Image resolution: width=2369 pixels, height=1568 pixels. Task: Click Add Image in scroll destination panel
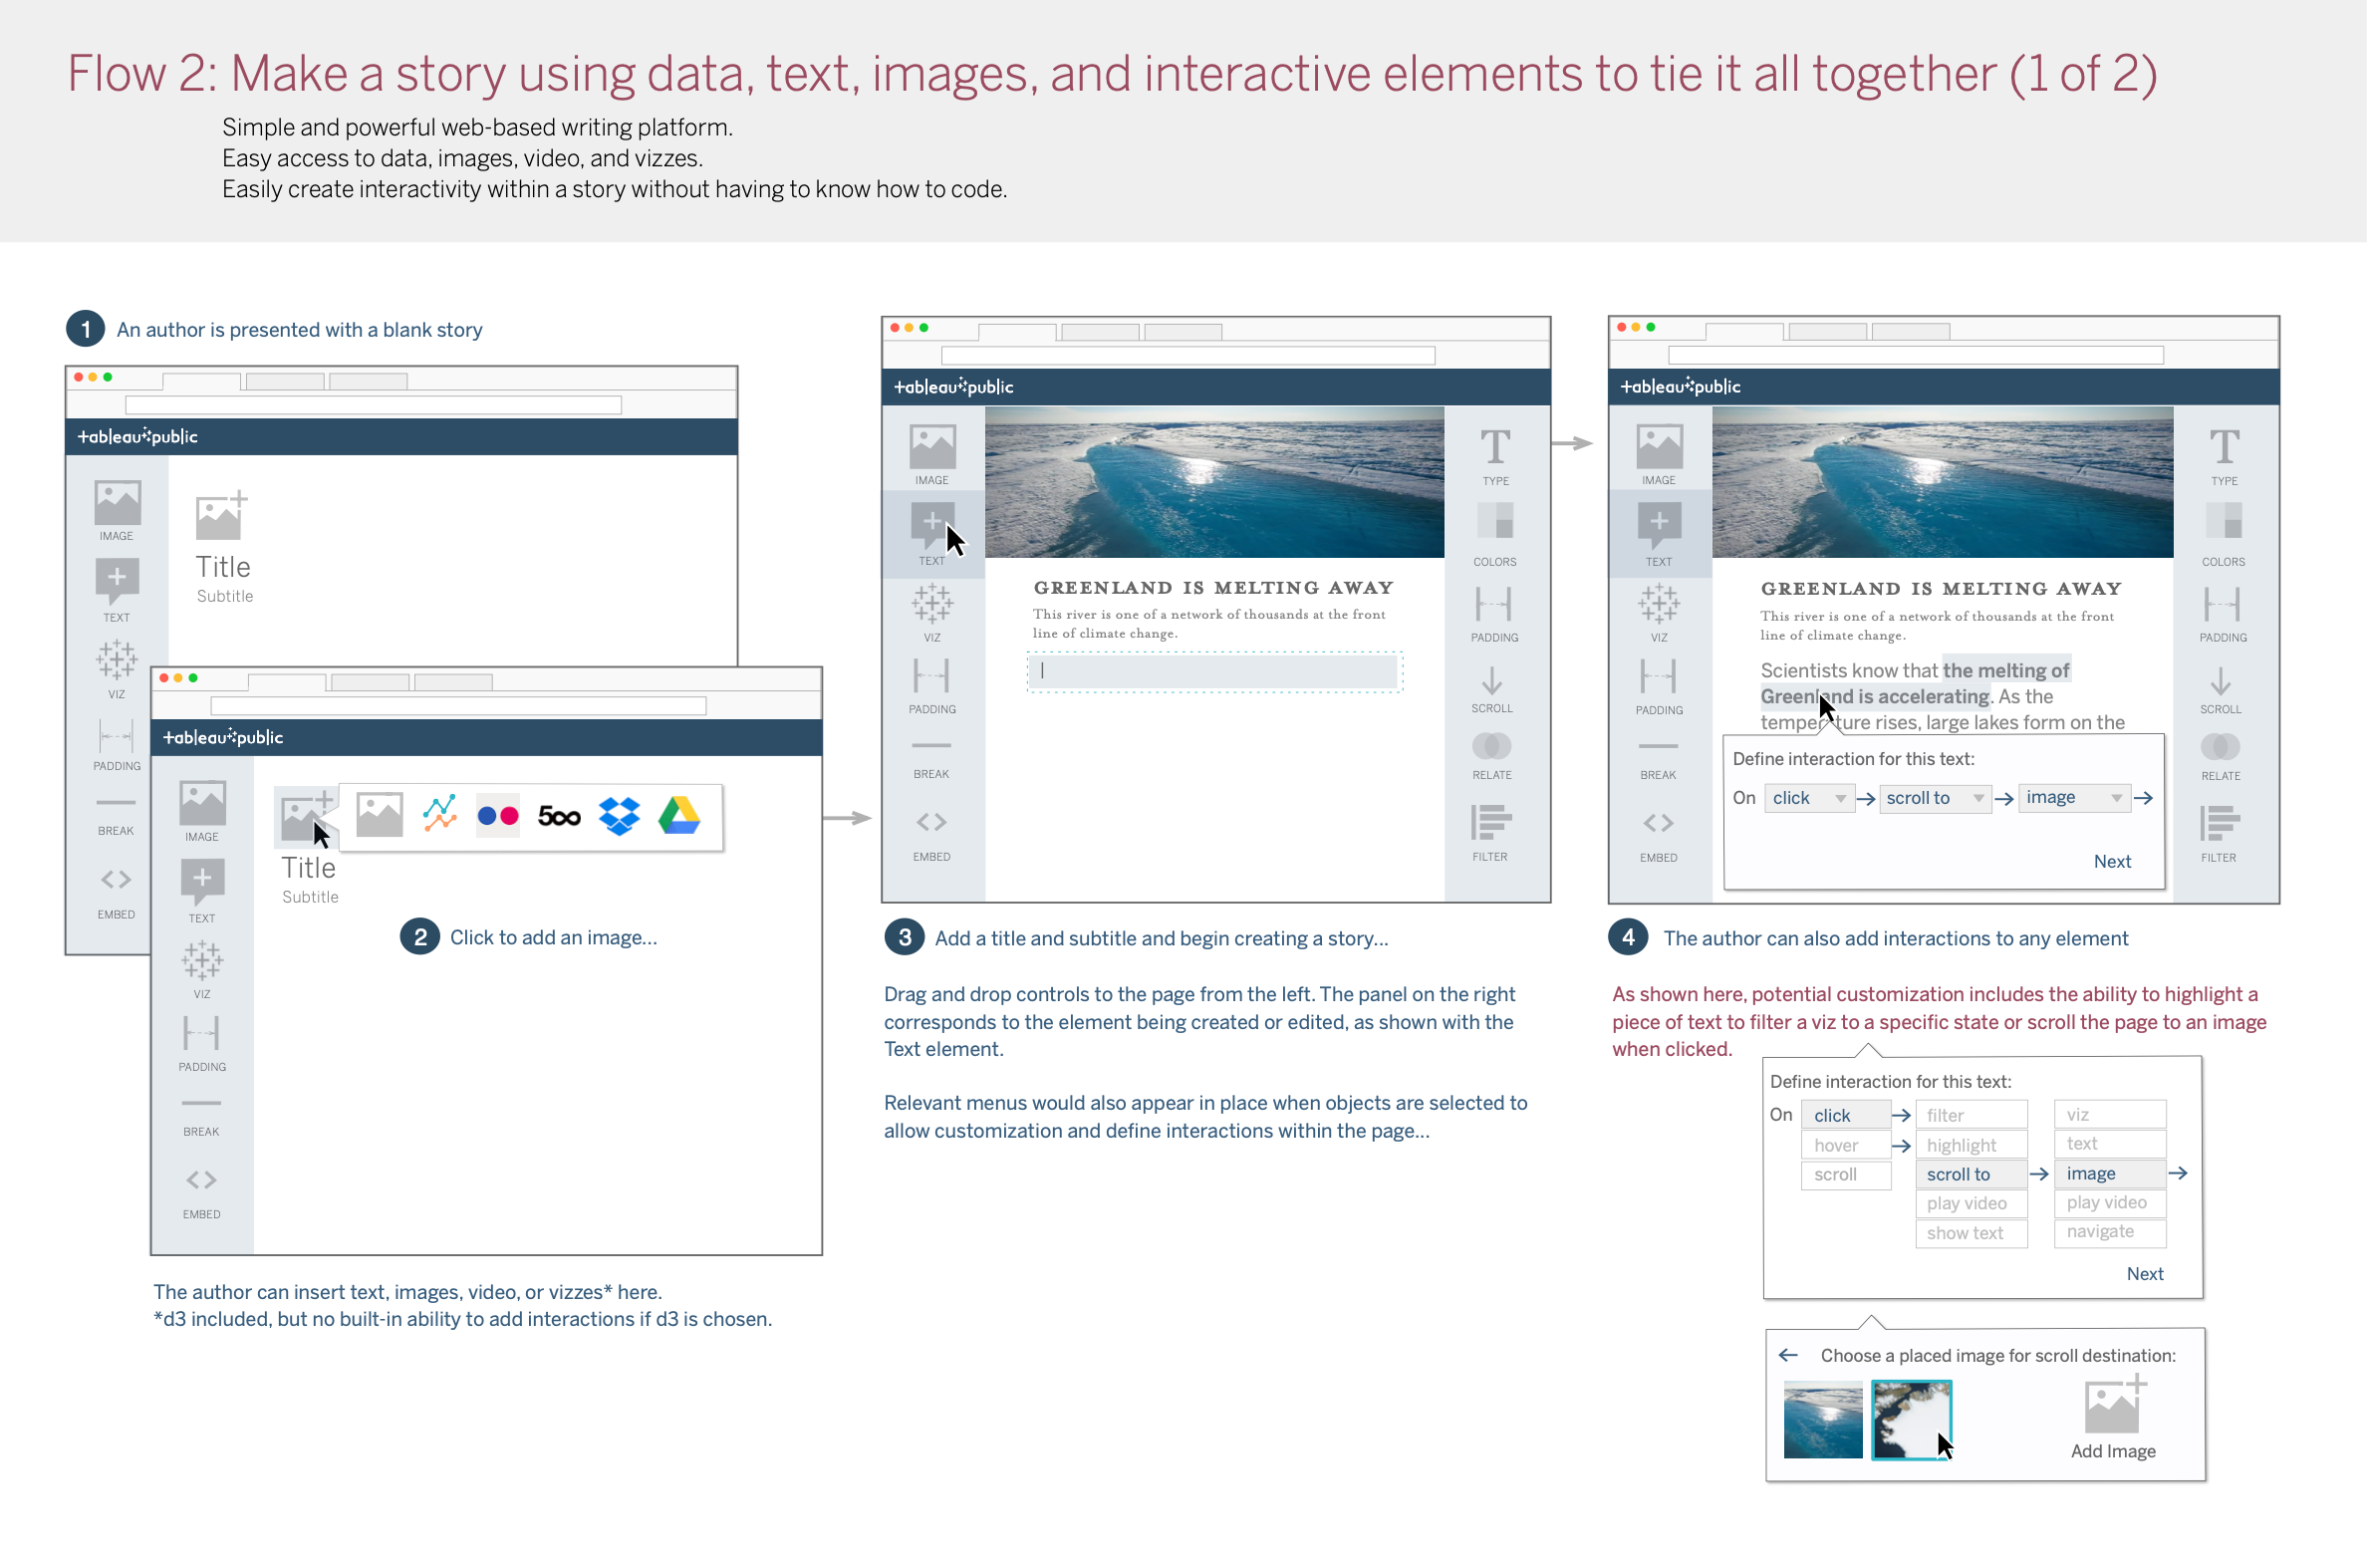pos(2114,1419)
